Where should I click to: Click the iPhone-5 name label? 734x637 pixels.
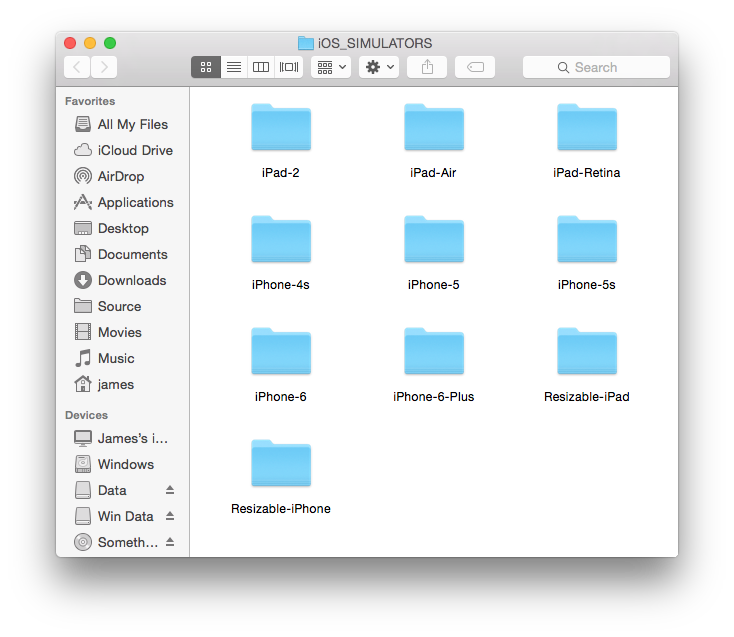[434, 285]
